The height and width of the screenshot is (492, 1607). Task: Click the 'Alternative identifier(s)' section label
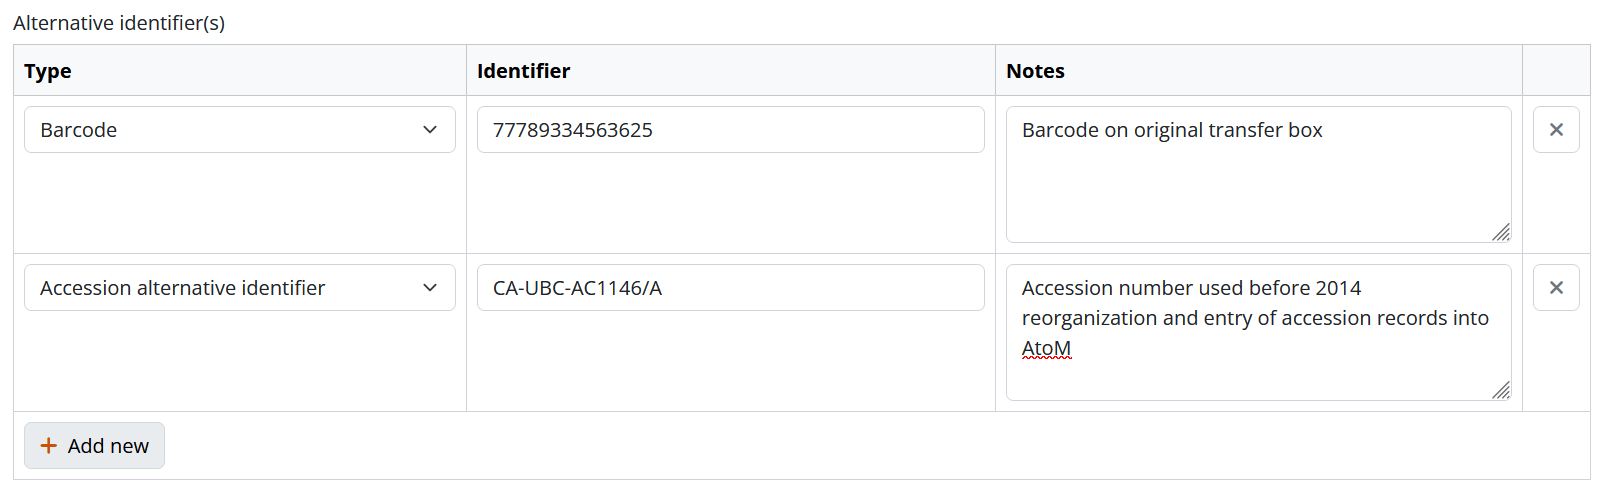click(119, 23)
